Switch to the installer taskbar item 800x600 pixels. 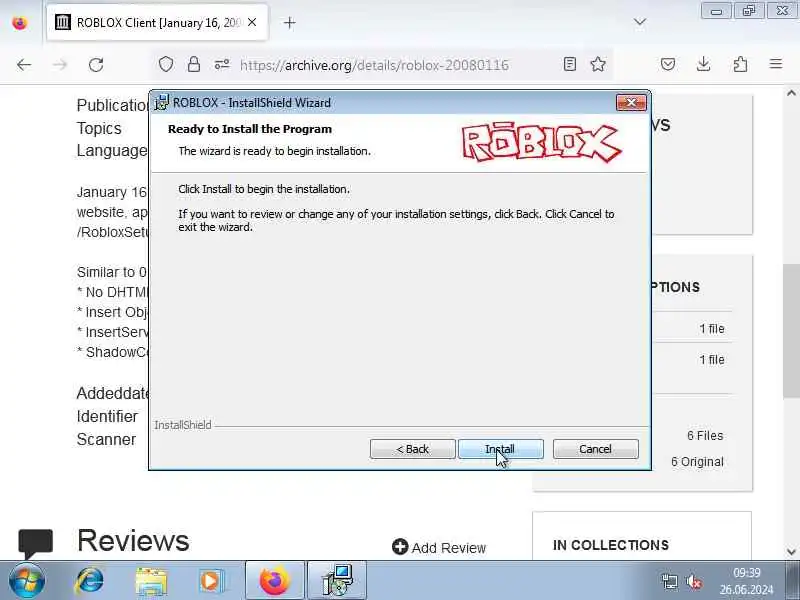337,581
